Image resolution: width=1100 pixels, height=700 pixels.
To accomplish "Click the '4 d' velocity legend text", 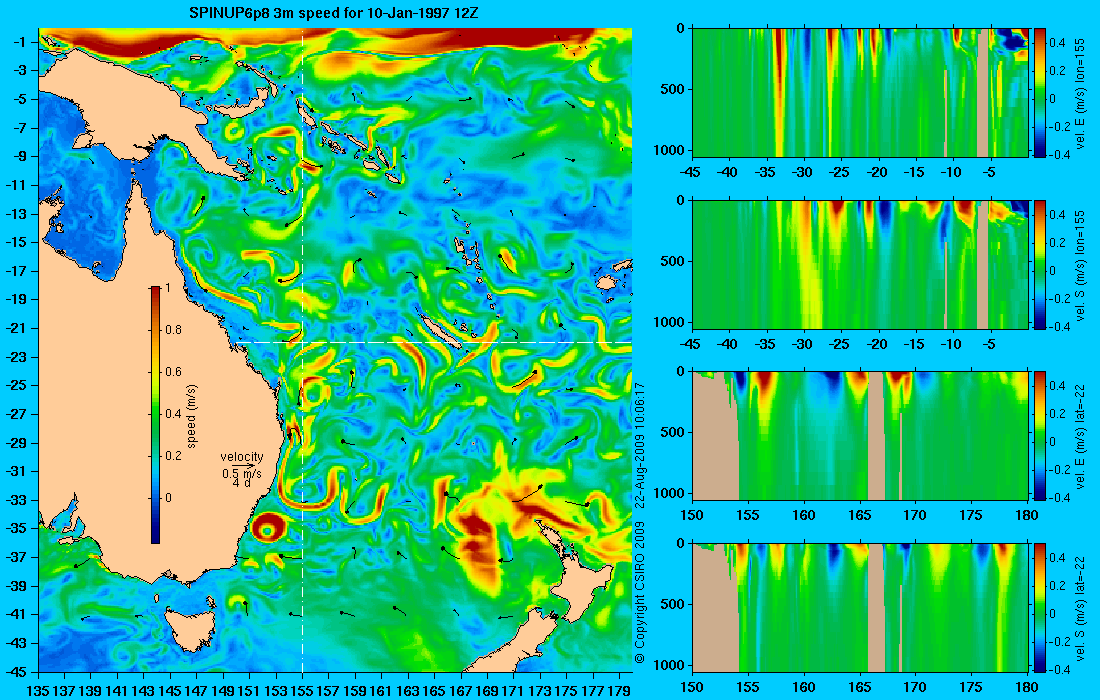I will [x=242, y=483].
